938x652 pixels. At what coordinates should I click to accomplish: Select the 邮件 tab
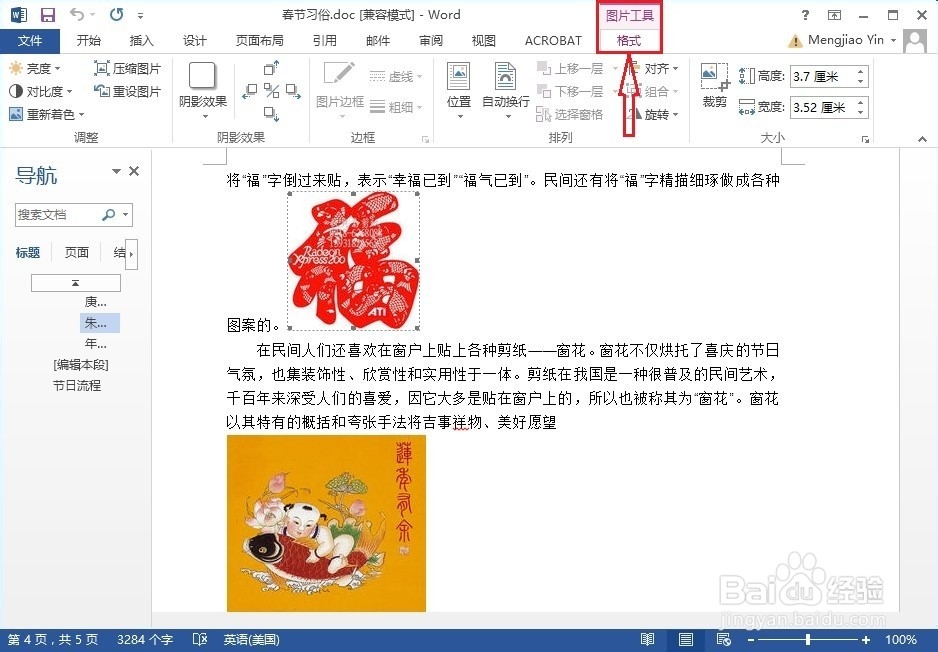pyautogui.click(x=377, y=41)
